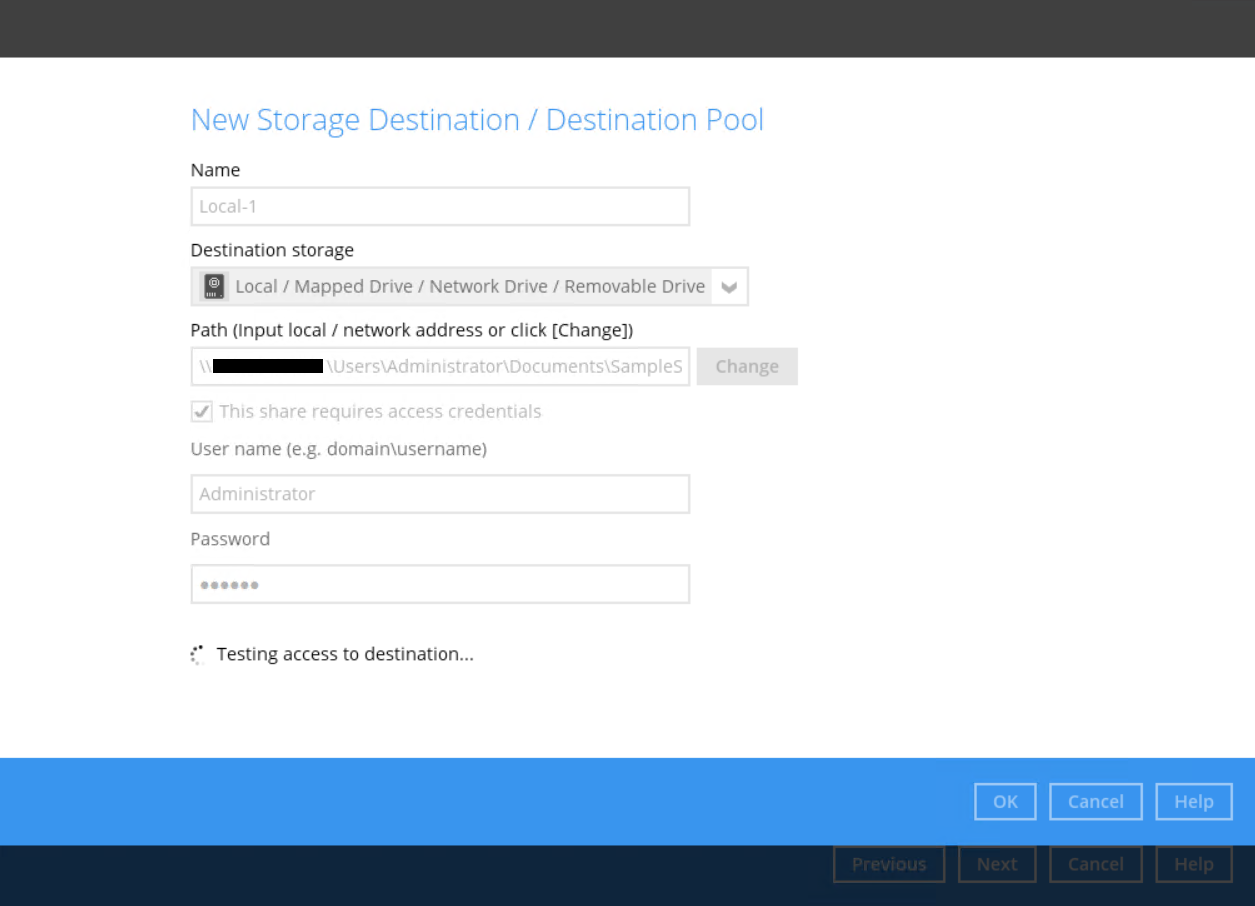Go to the Previous wizard step

click(x=888, y=865)
